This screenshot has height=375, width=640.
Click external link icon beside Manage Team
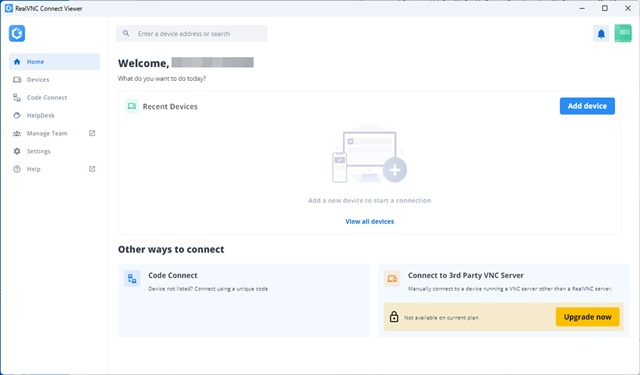click(92, 133)
